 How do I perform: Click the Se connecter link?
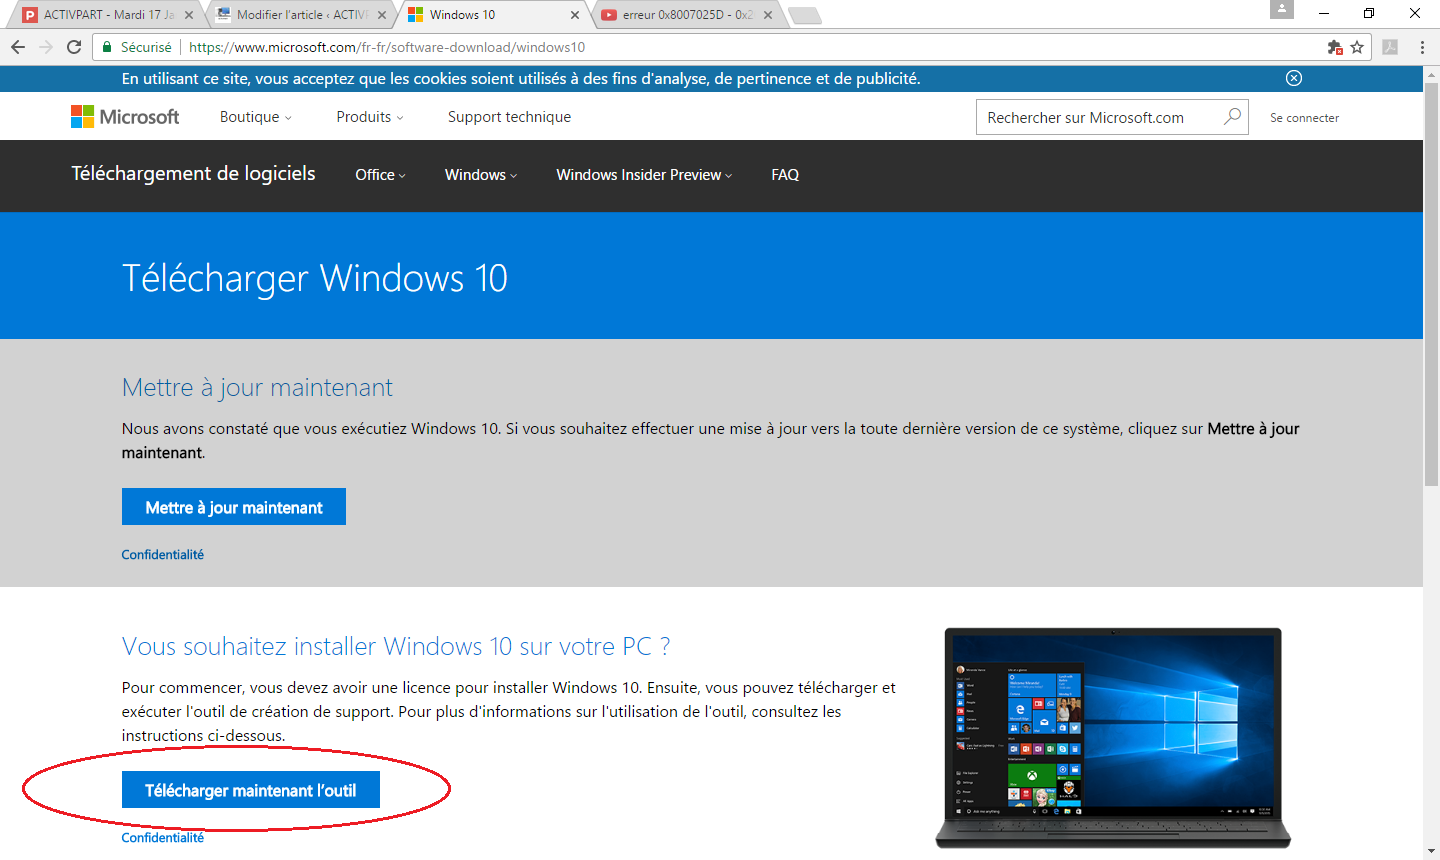coord(1304,118)
